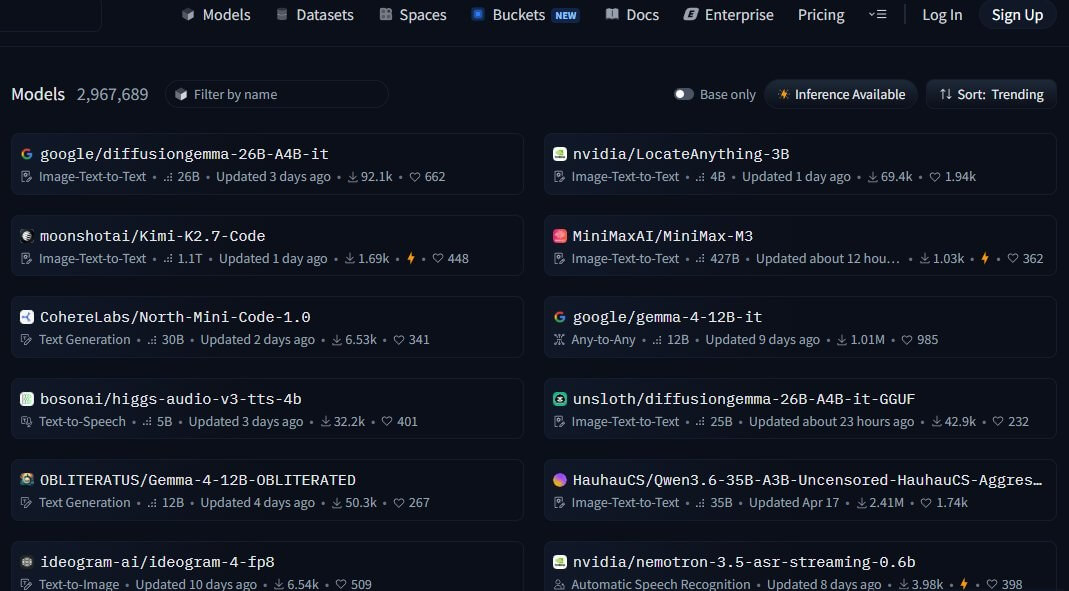The image size is (1069, 591).
Task: Toggle the Base only switch
Action: point(684,94)
